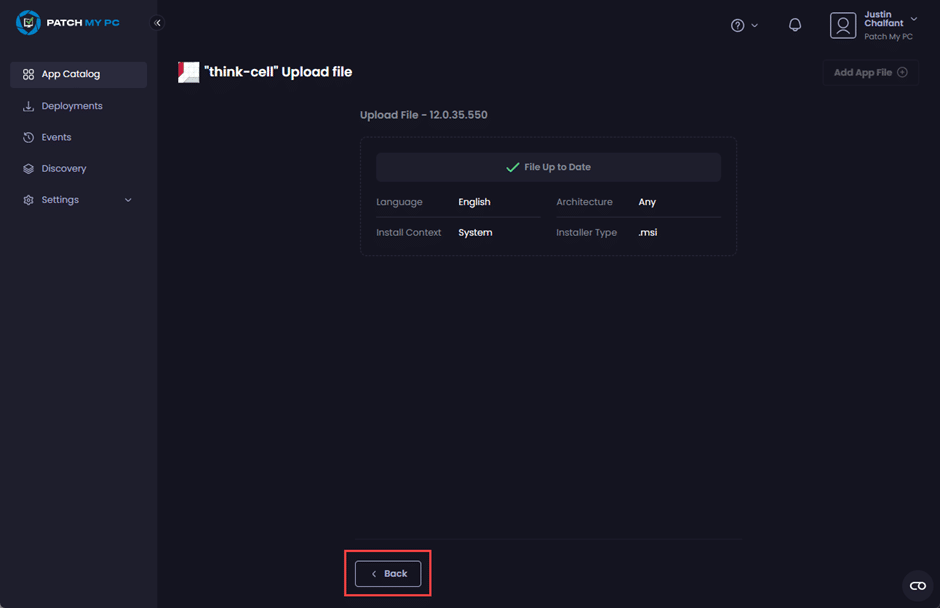Click the Patch My PC logo

pyautogui.click(x=67, y=23)
